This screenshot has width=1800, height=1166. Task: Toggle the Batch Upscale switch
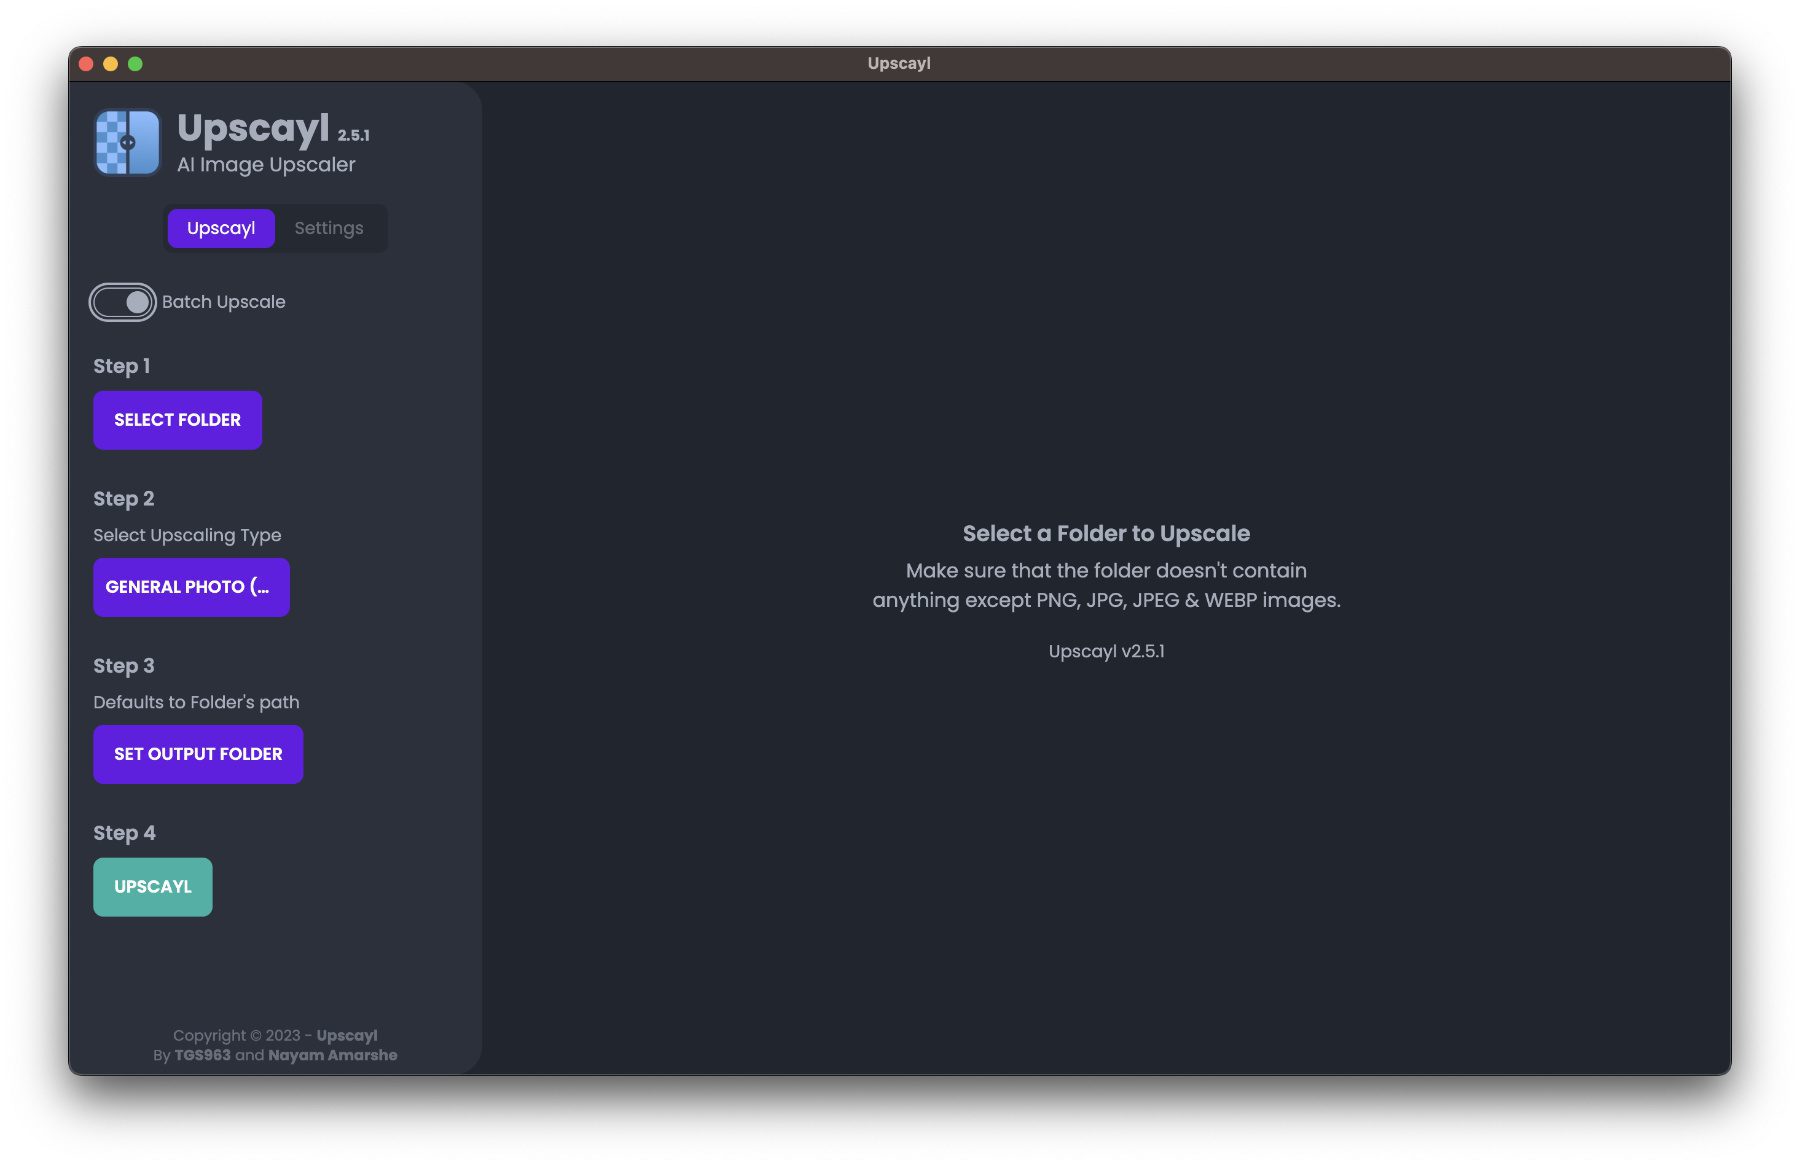[x=123, y=302]
